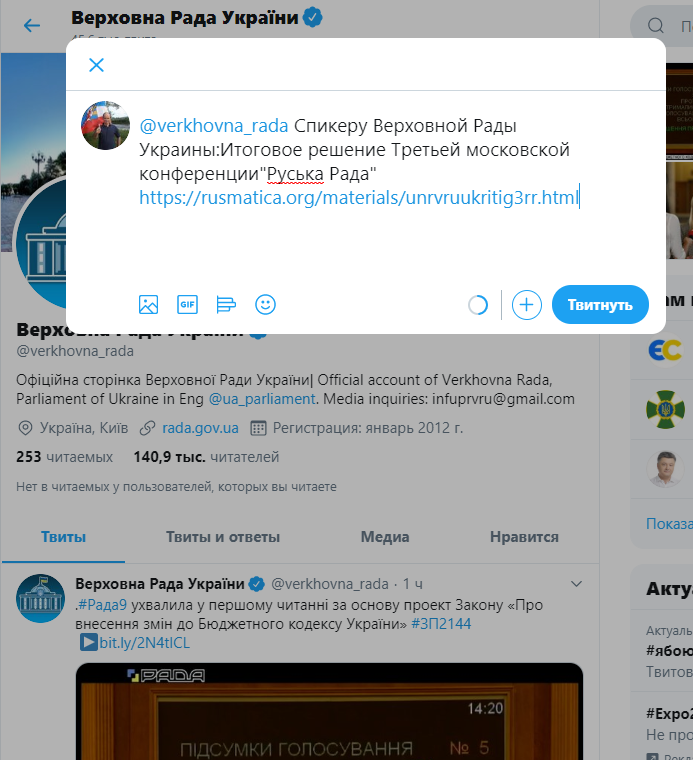Click the search magnifier icon
Image resolution: width=693 pixels, height=760 pixels.
click(x=656, y=25)
